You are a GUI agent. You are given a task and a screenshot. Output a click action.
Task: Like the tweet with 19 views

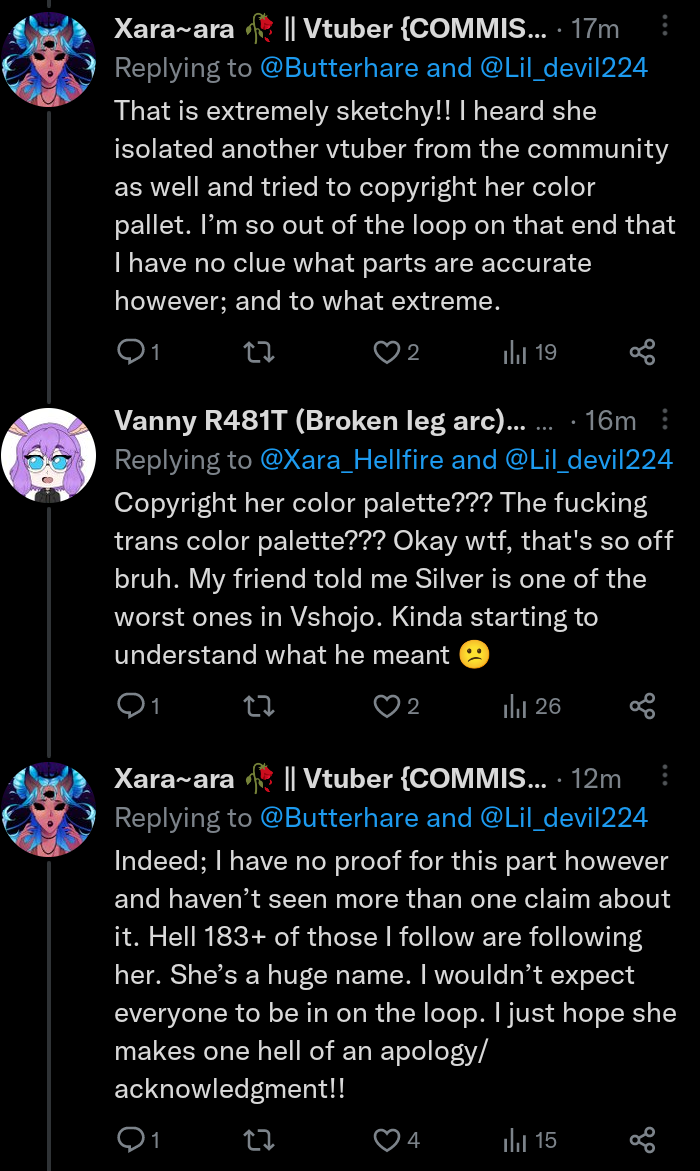point(386,352)
